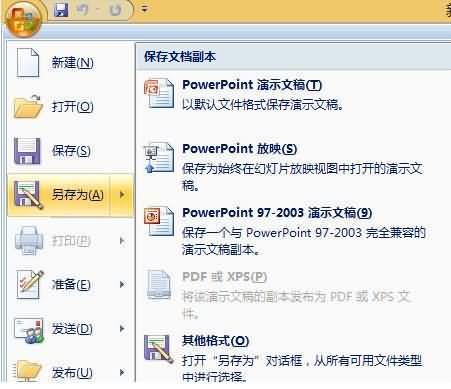The image size is (451, 389).
Task: Select the 发布(U) menu entry
Action: 70,372
